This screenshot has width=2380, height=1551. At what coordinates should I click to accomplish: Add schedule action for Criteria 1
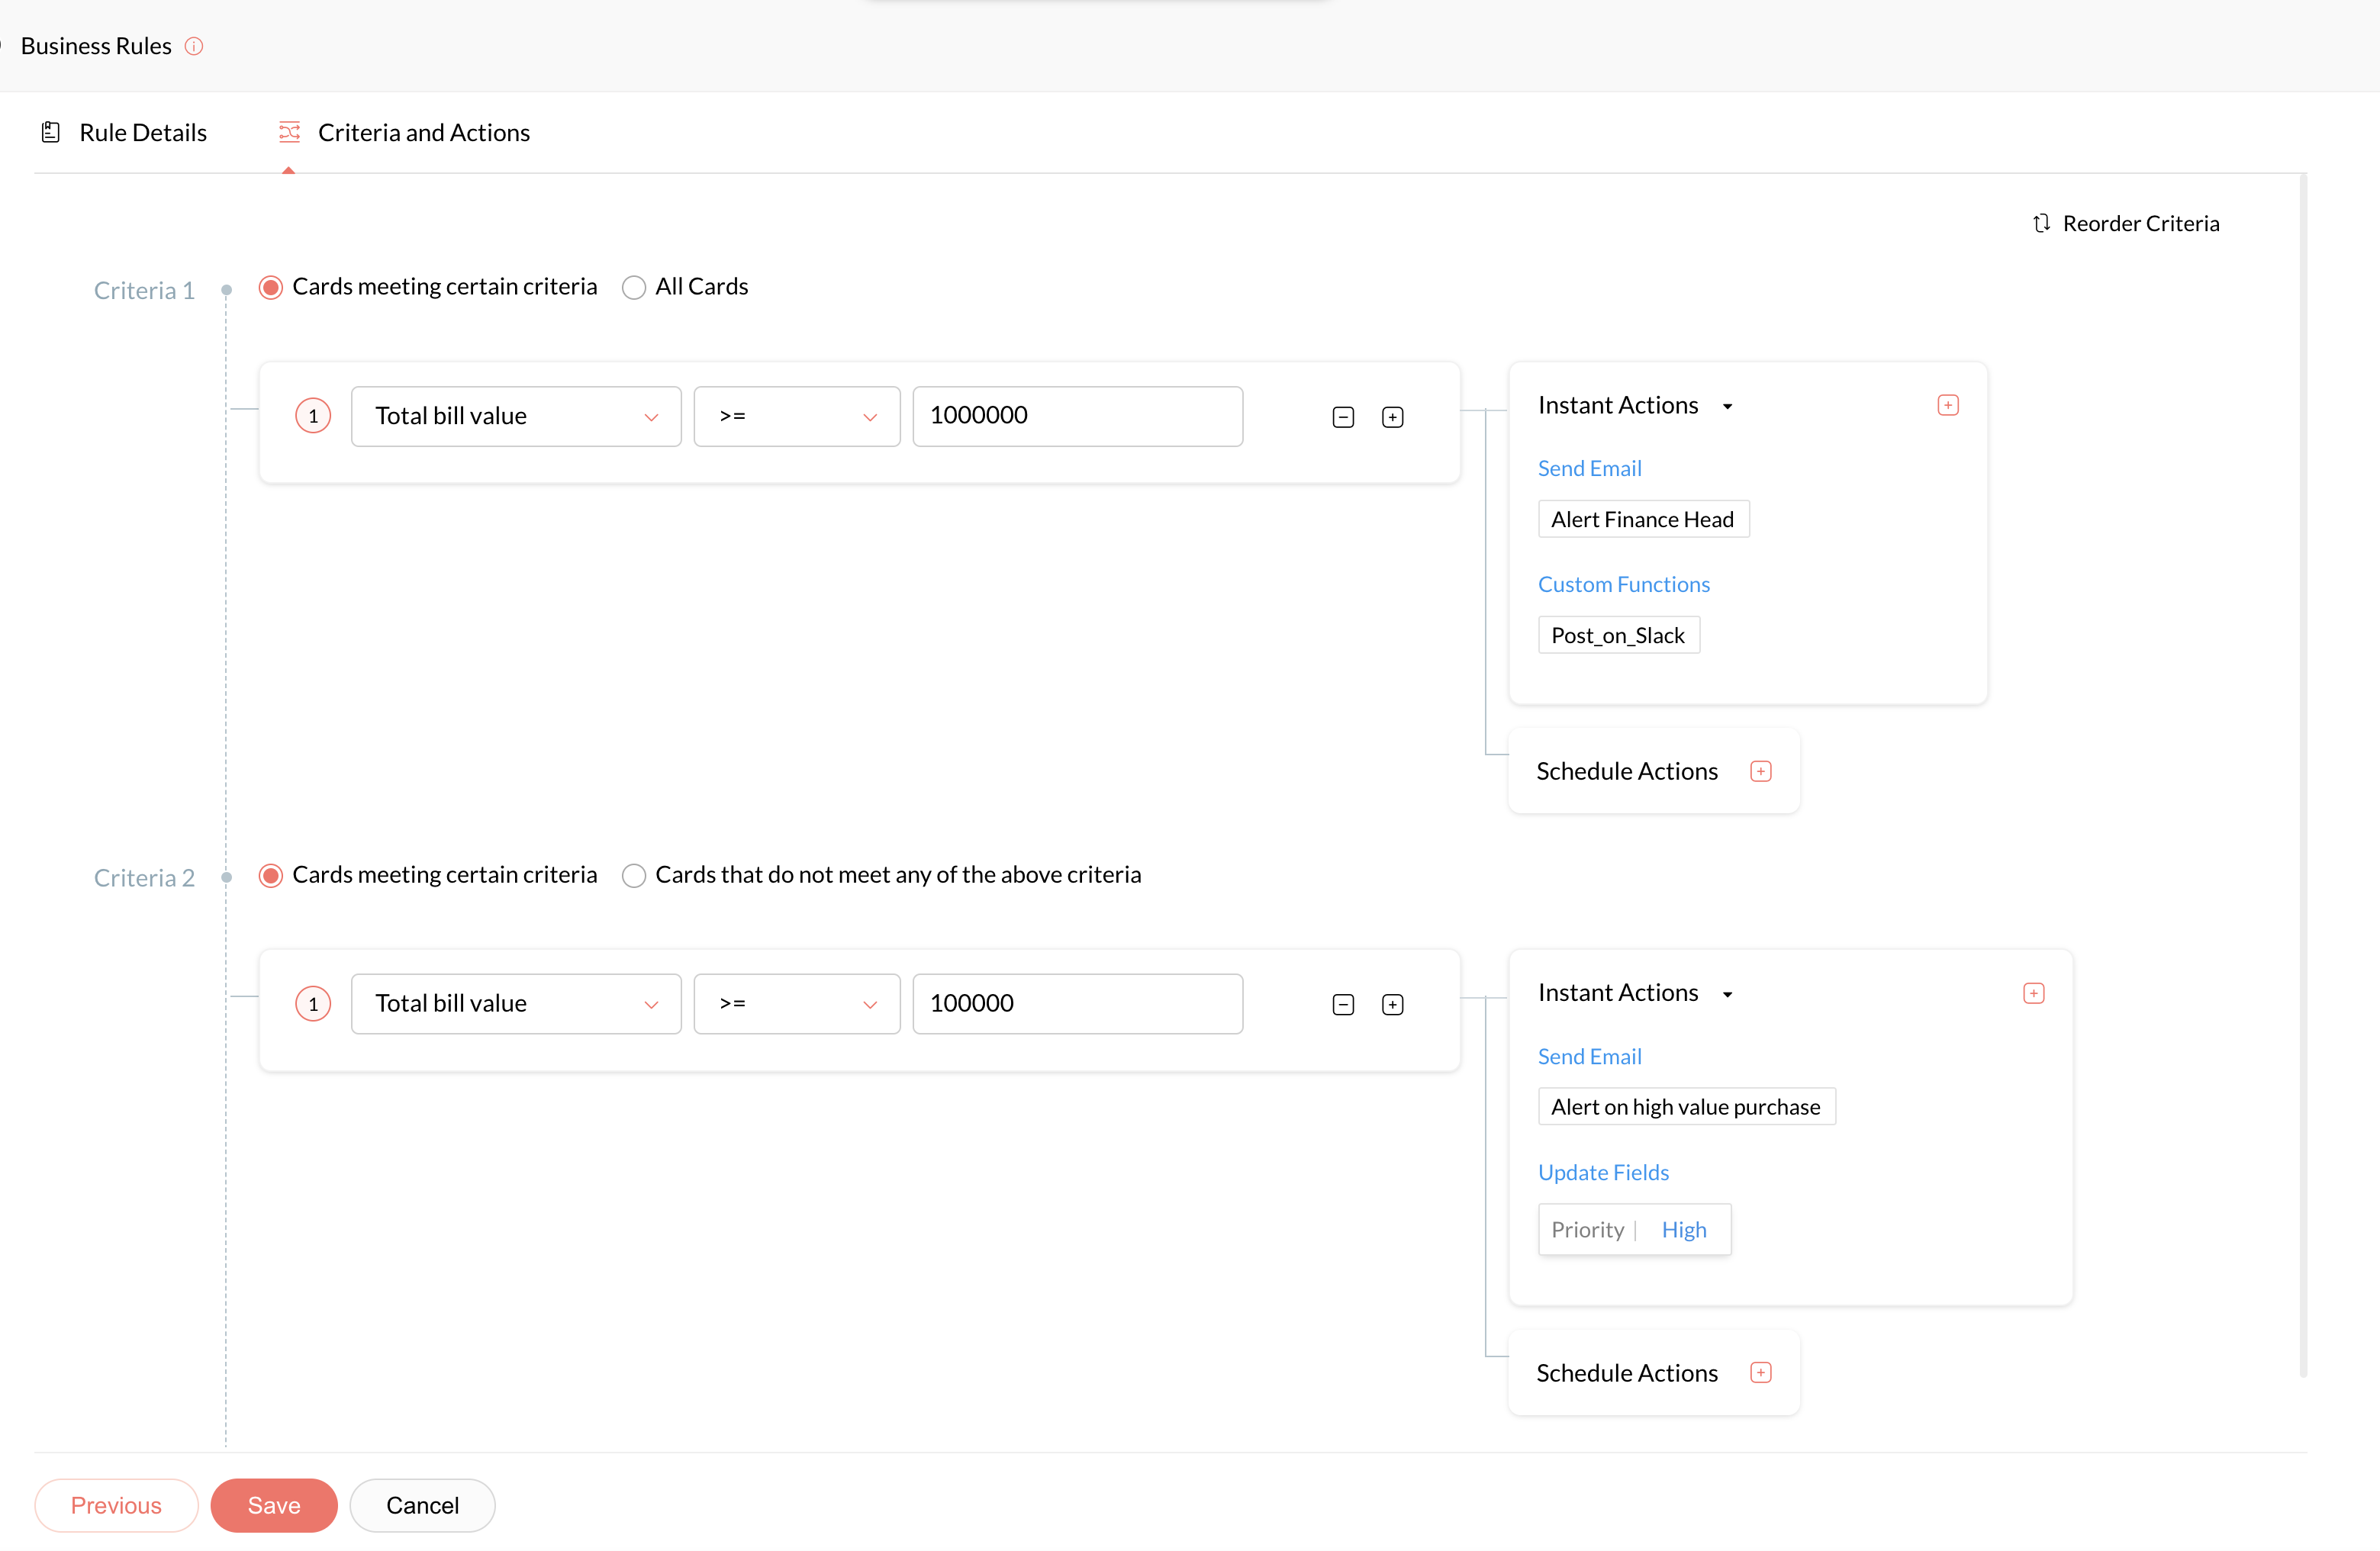coord(1760,771)
